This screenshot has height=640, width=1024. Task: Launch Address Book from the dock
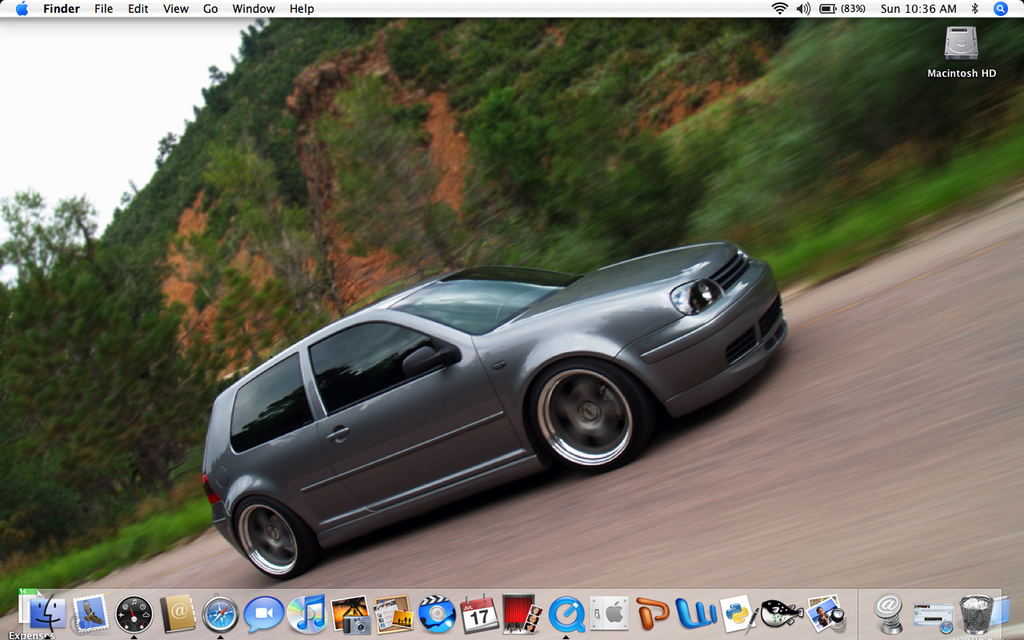177,613
